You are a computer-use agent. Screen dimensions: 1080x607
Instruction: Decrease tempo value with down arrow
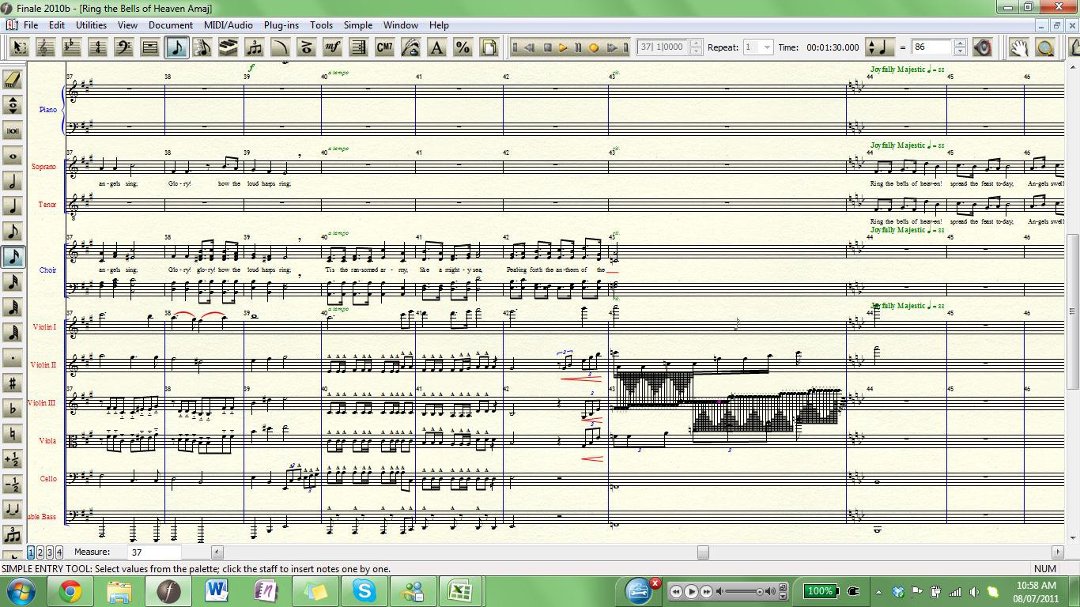click(960, 52)
